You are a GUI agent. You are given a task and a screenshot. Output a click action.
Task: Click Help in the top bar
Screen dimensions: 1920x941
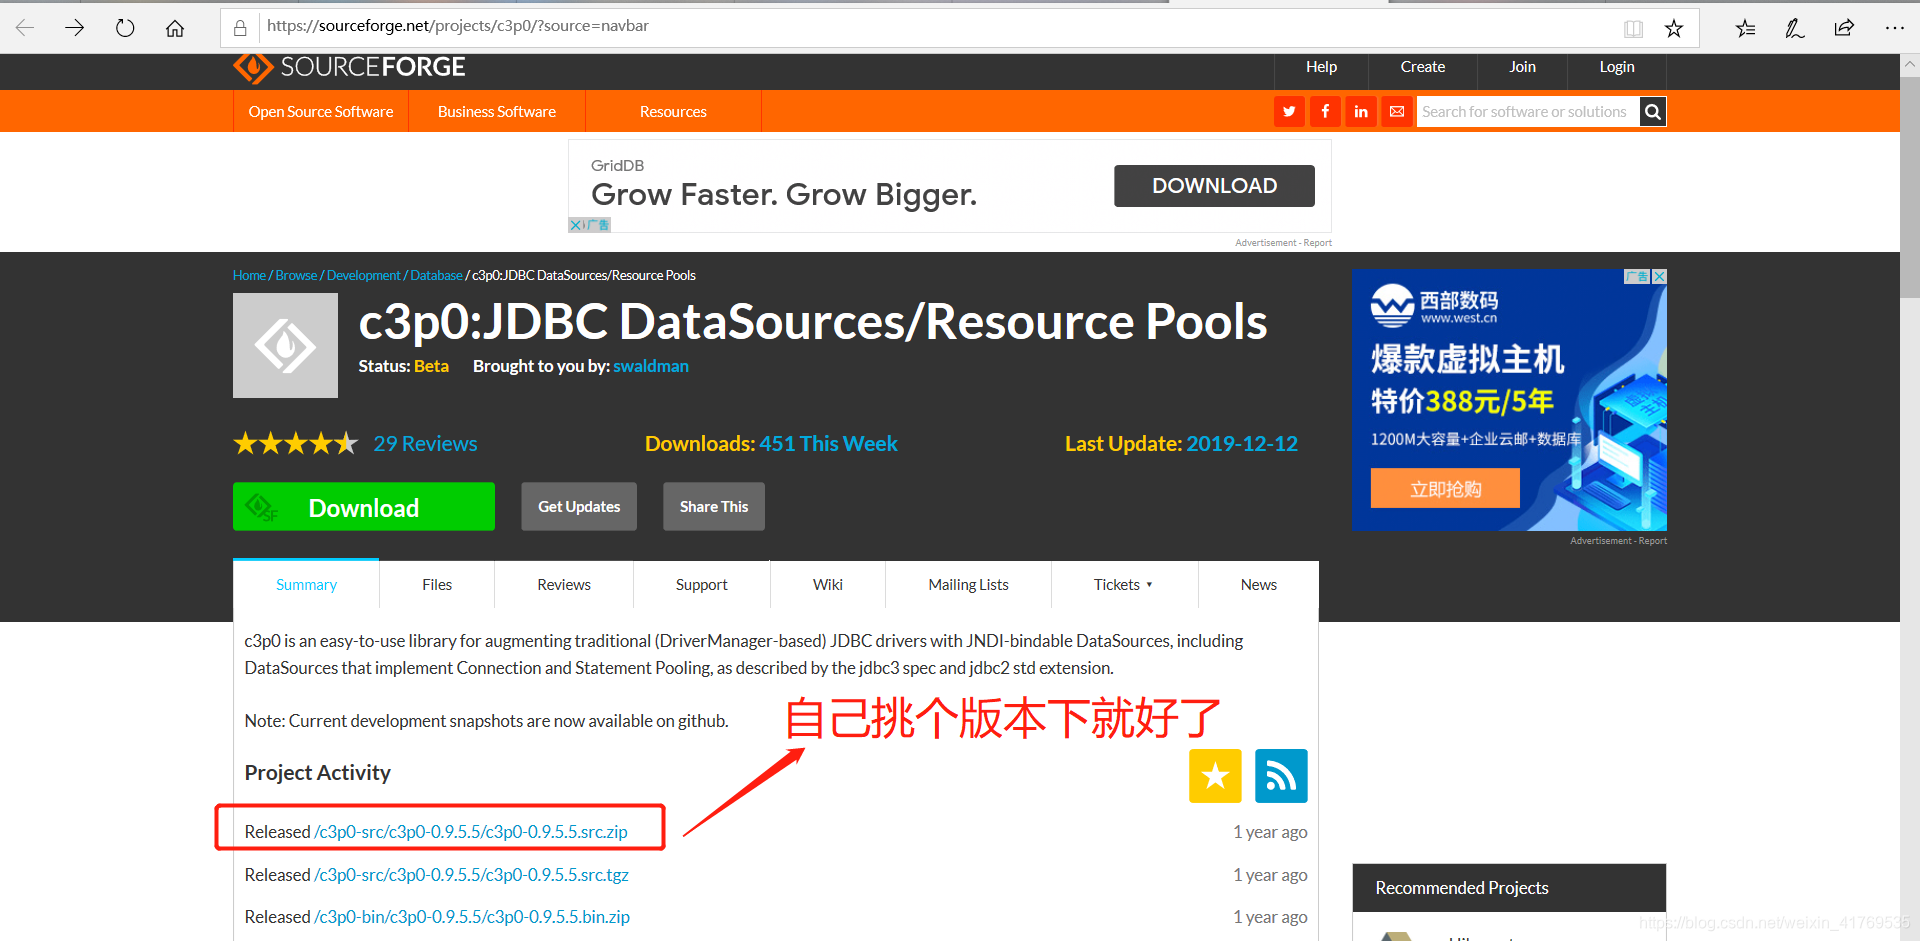pos(1321,67)
